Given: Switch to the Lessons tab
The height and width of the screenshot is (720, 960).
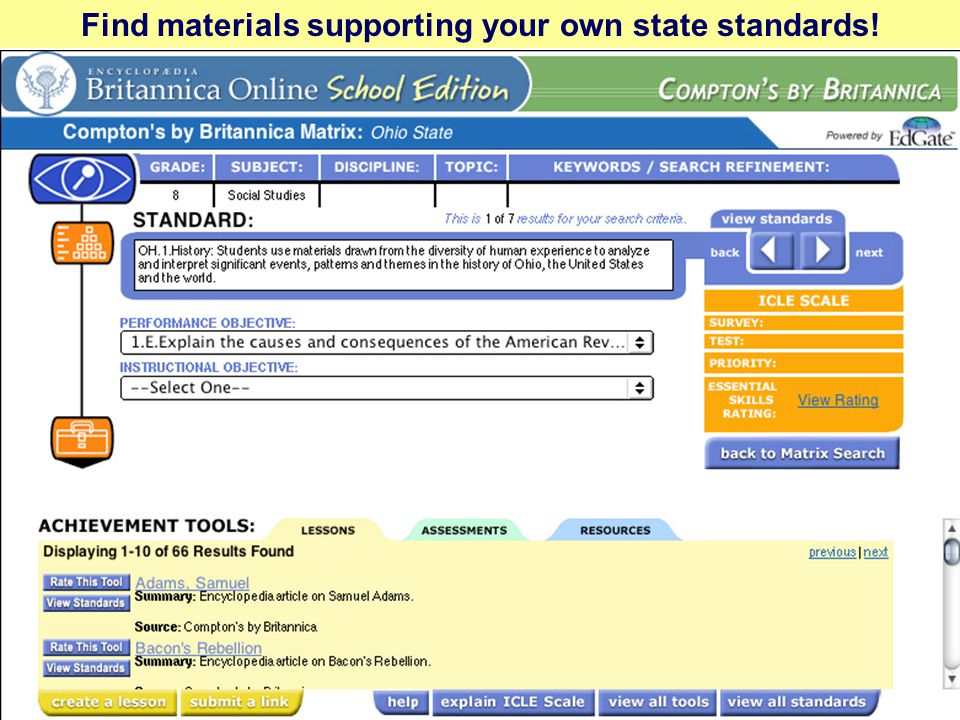Looking at the screenshot, I should (x=328, y=530).
